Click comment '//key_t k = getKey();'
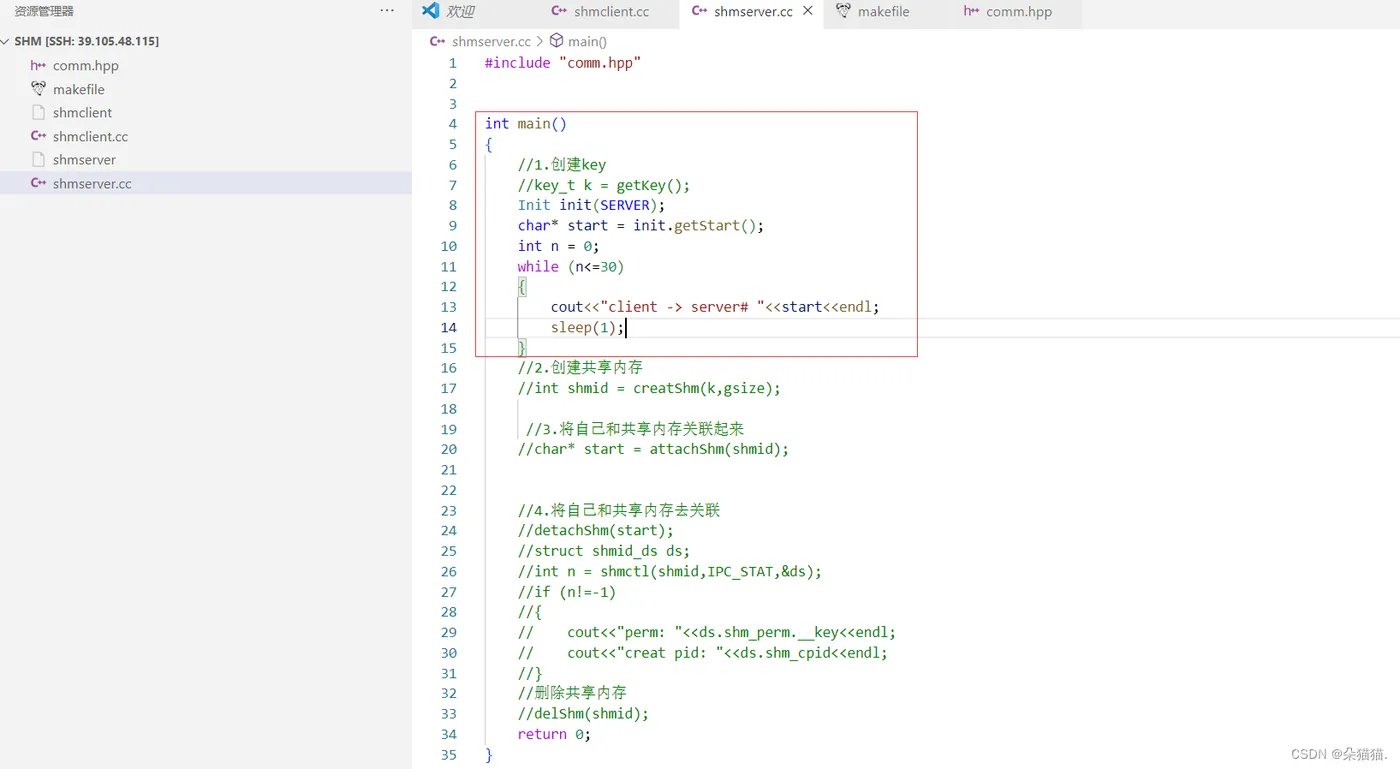The height and width of the screenshot is (769, 1400). click(x=604, y=185)
